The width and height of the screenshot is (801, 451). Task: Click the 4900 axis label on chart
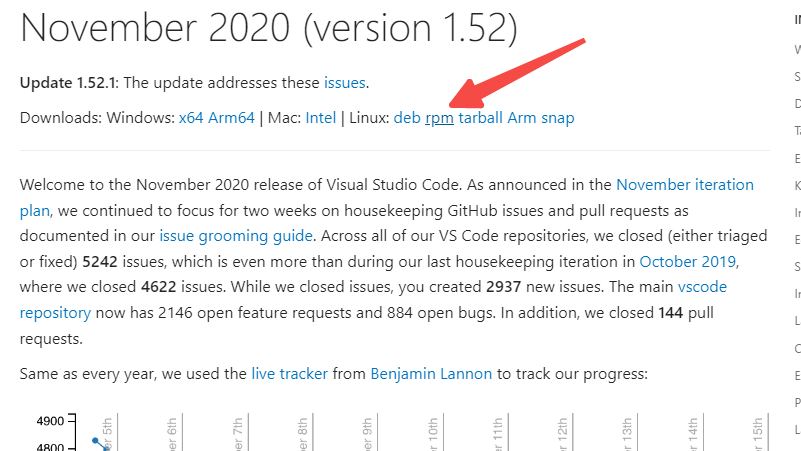point(50,421)
